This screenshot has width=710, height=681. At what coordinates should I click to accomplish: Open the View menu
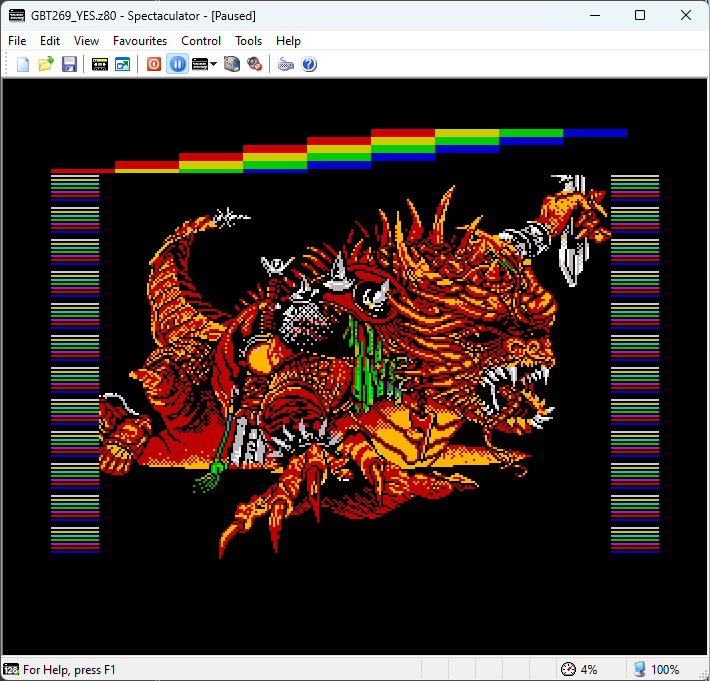coord(86,41)
